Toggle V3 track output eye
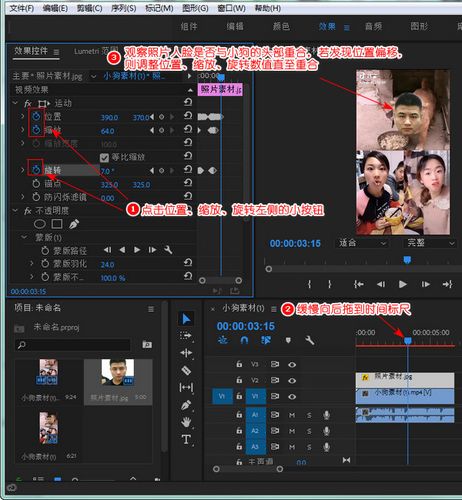Image resolution: width=462 pixels, height=500 pixels. [x=292, y=364]
